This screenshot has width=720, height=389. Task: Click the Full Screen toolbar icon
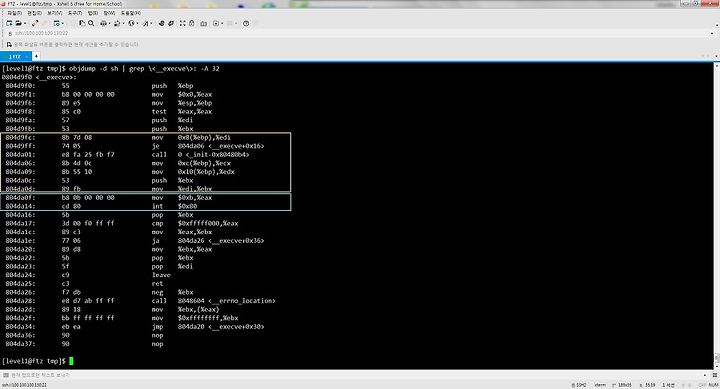pos(182,23)
